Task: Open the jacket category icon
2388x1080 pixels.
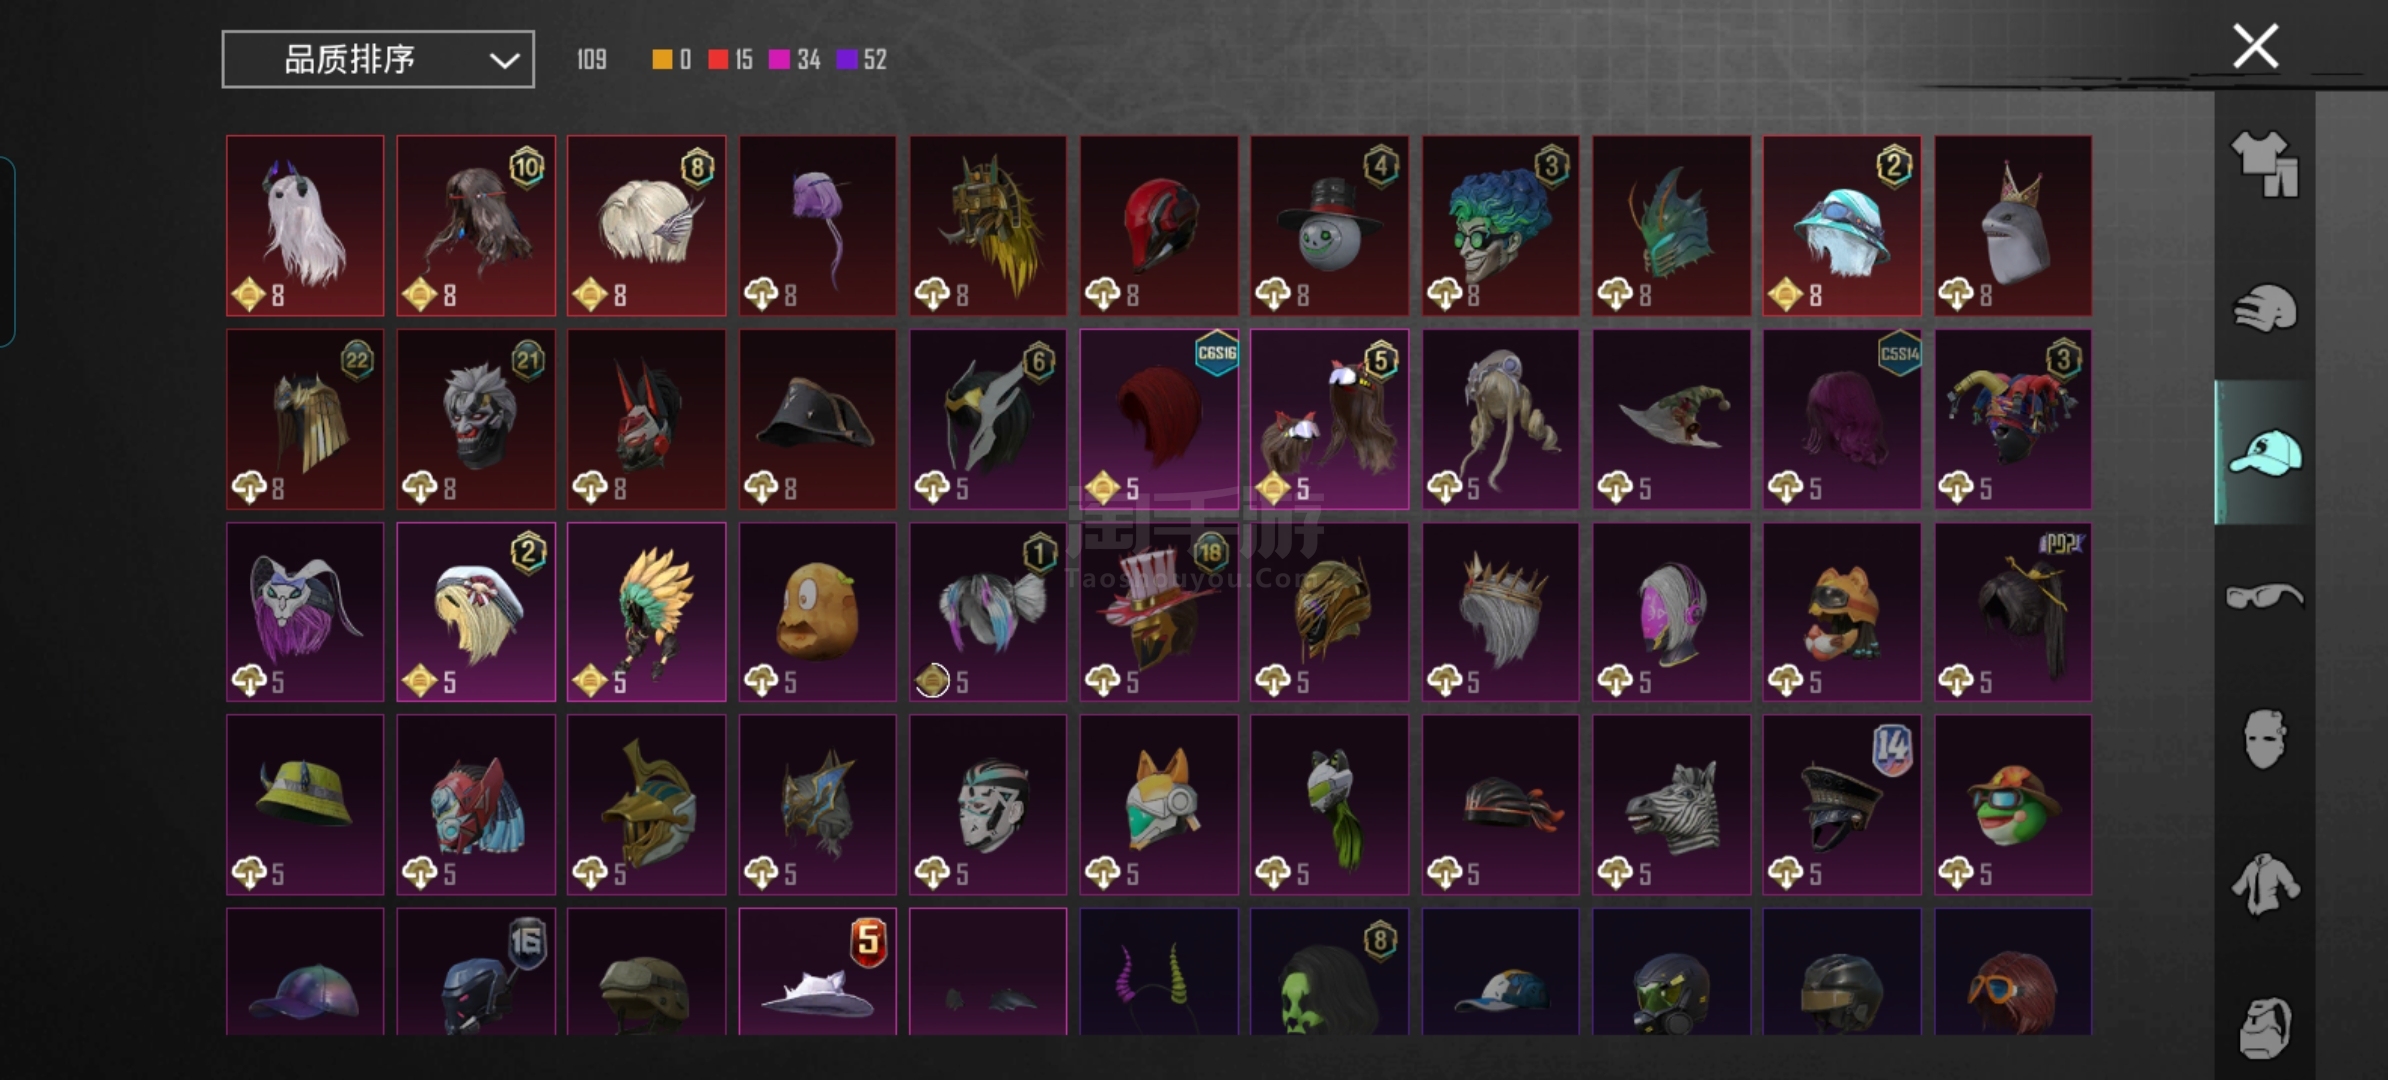Action: 2265,885
